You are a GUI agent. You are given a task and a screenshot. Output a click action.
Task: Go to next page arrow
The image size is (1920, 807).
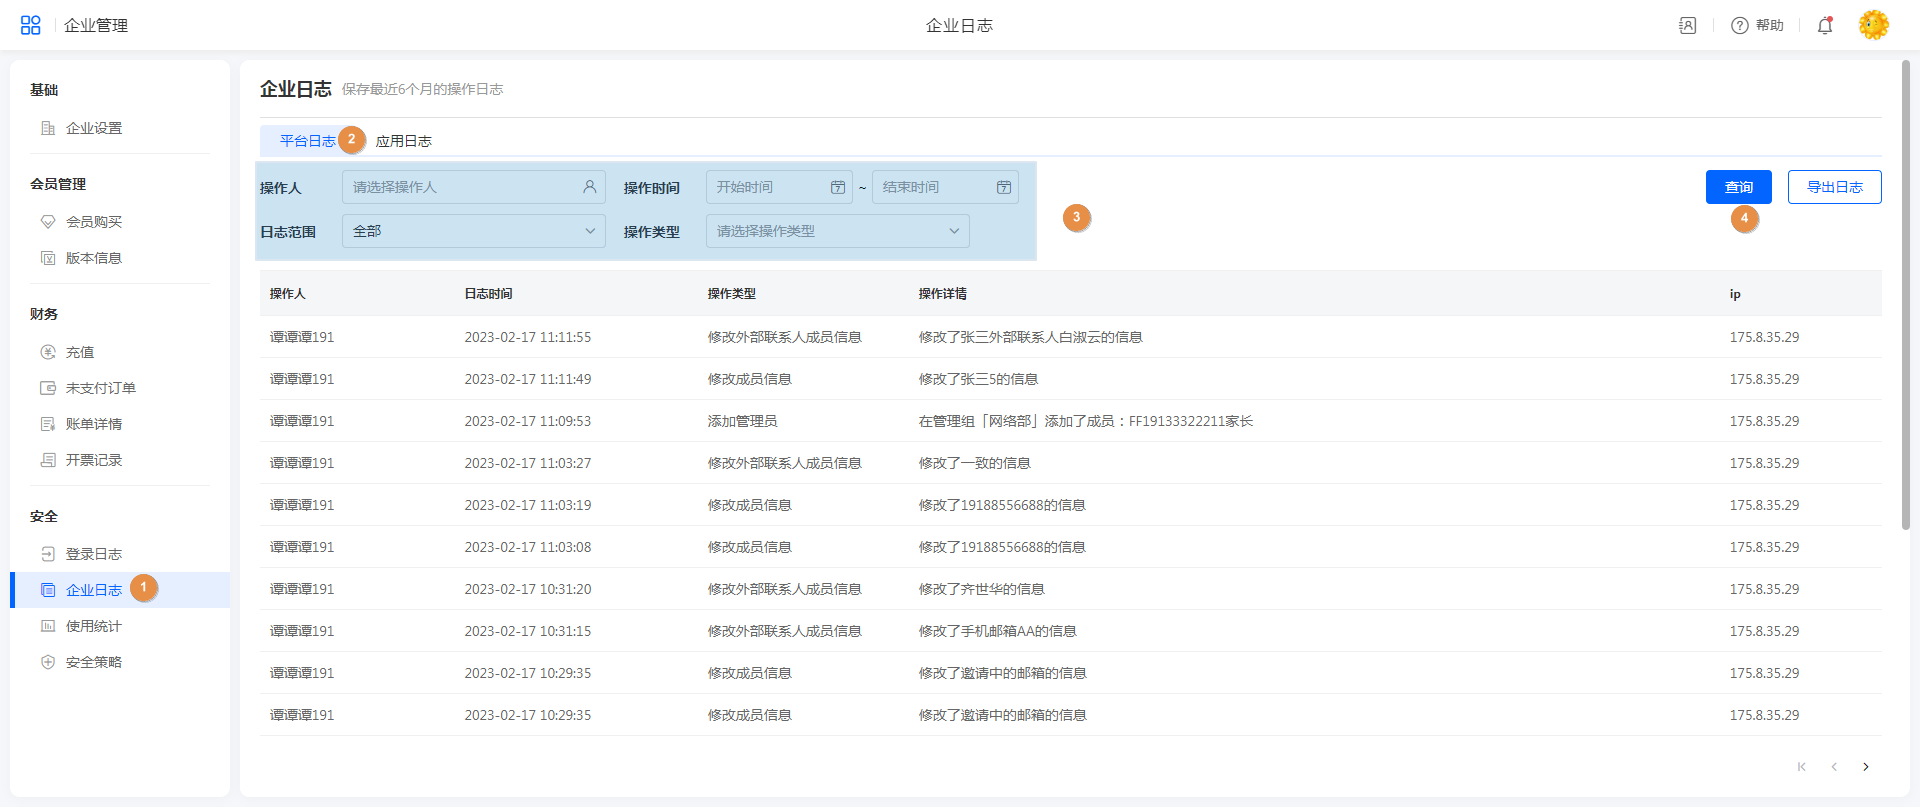1866,767
